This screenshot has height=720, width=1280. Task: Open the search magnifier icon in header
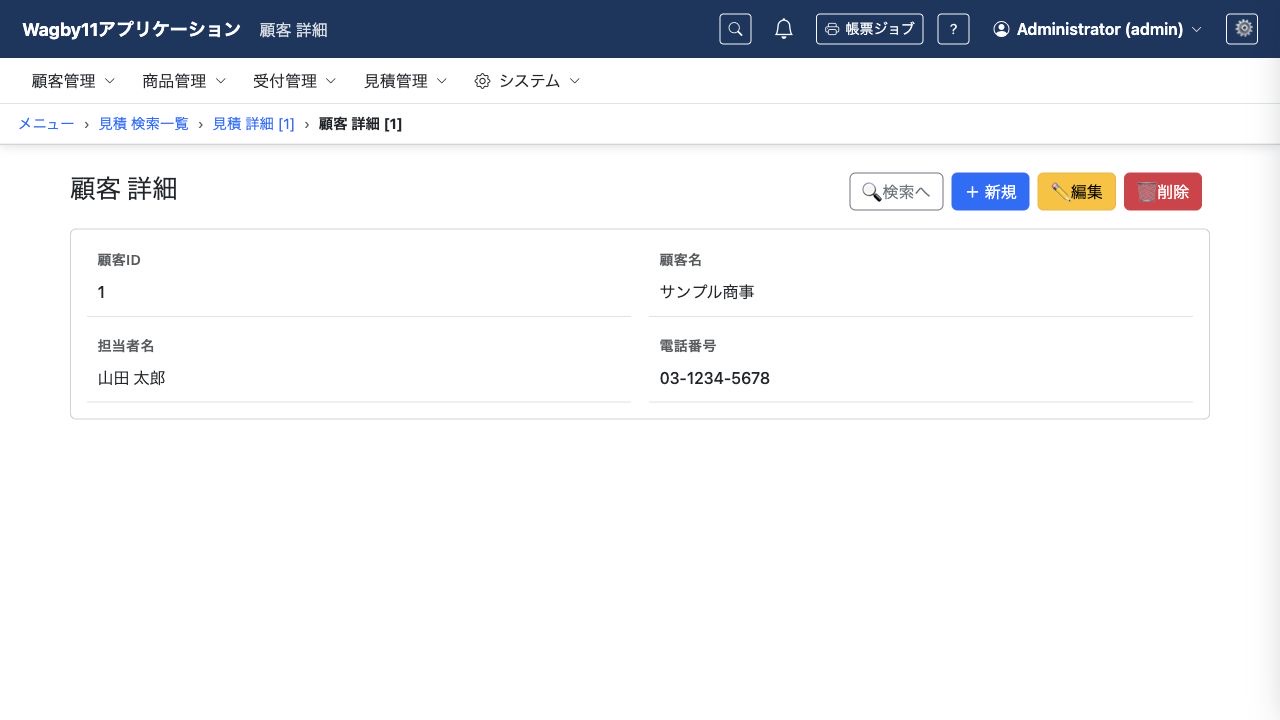point(735,29)
